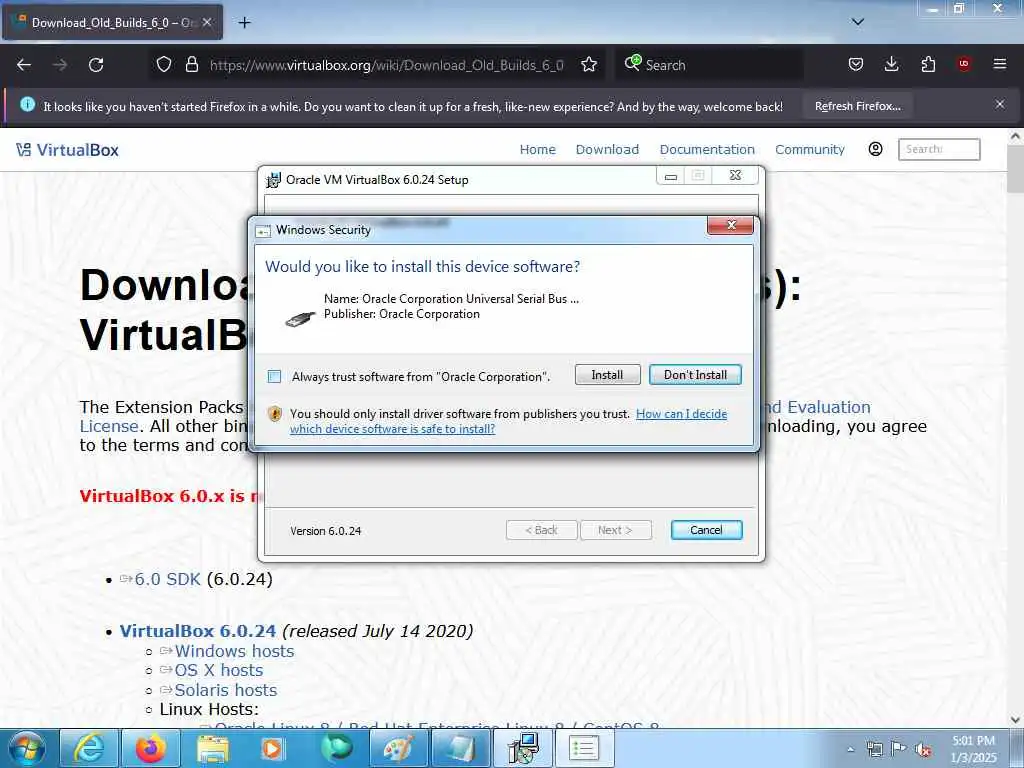Click Don't Install in Windows Security dialog
Image resolution: width=1024 pixels, height=768 pixels.
[x=696, y=375]
